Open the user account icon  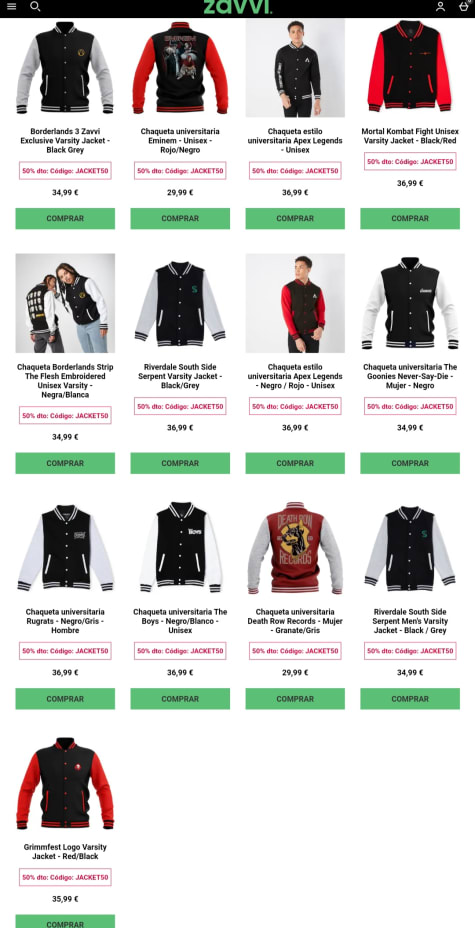pyautogui.click(x=440, y=7)
